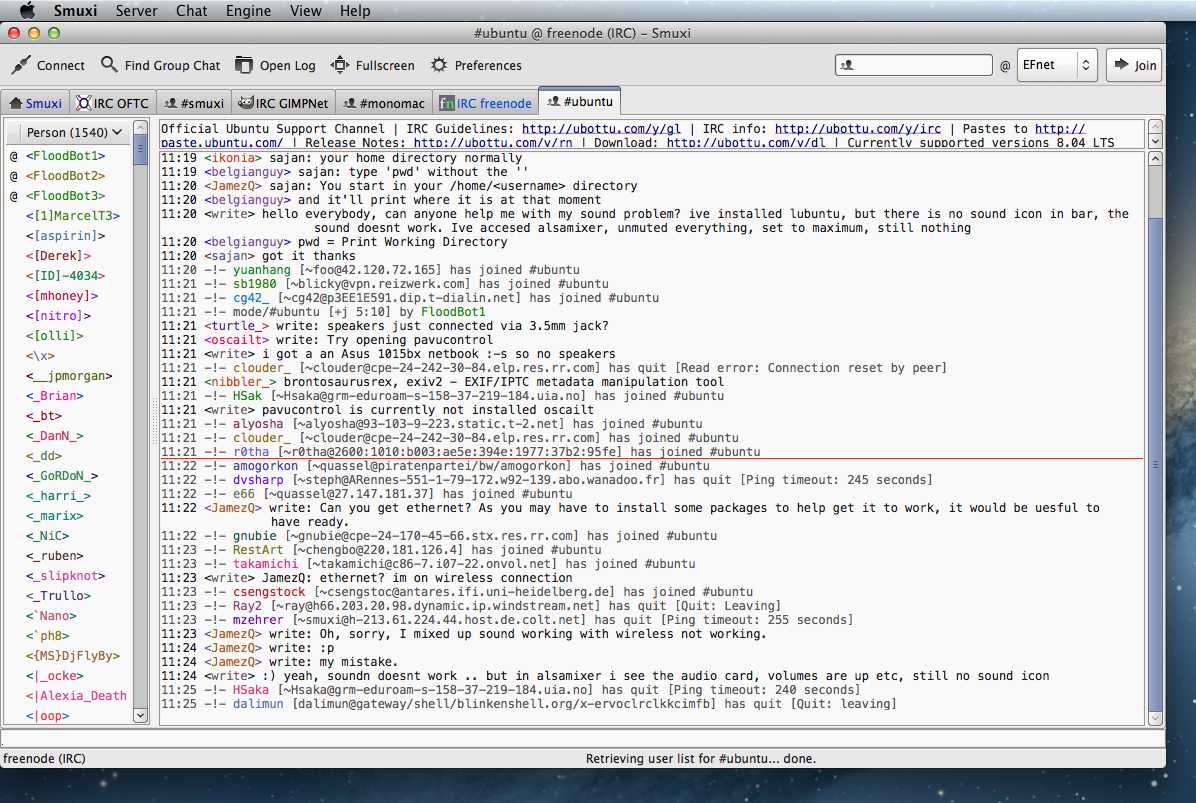
Task: Click the Open Log icon
Action: click(244, 65)
